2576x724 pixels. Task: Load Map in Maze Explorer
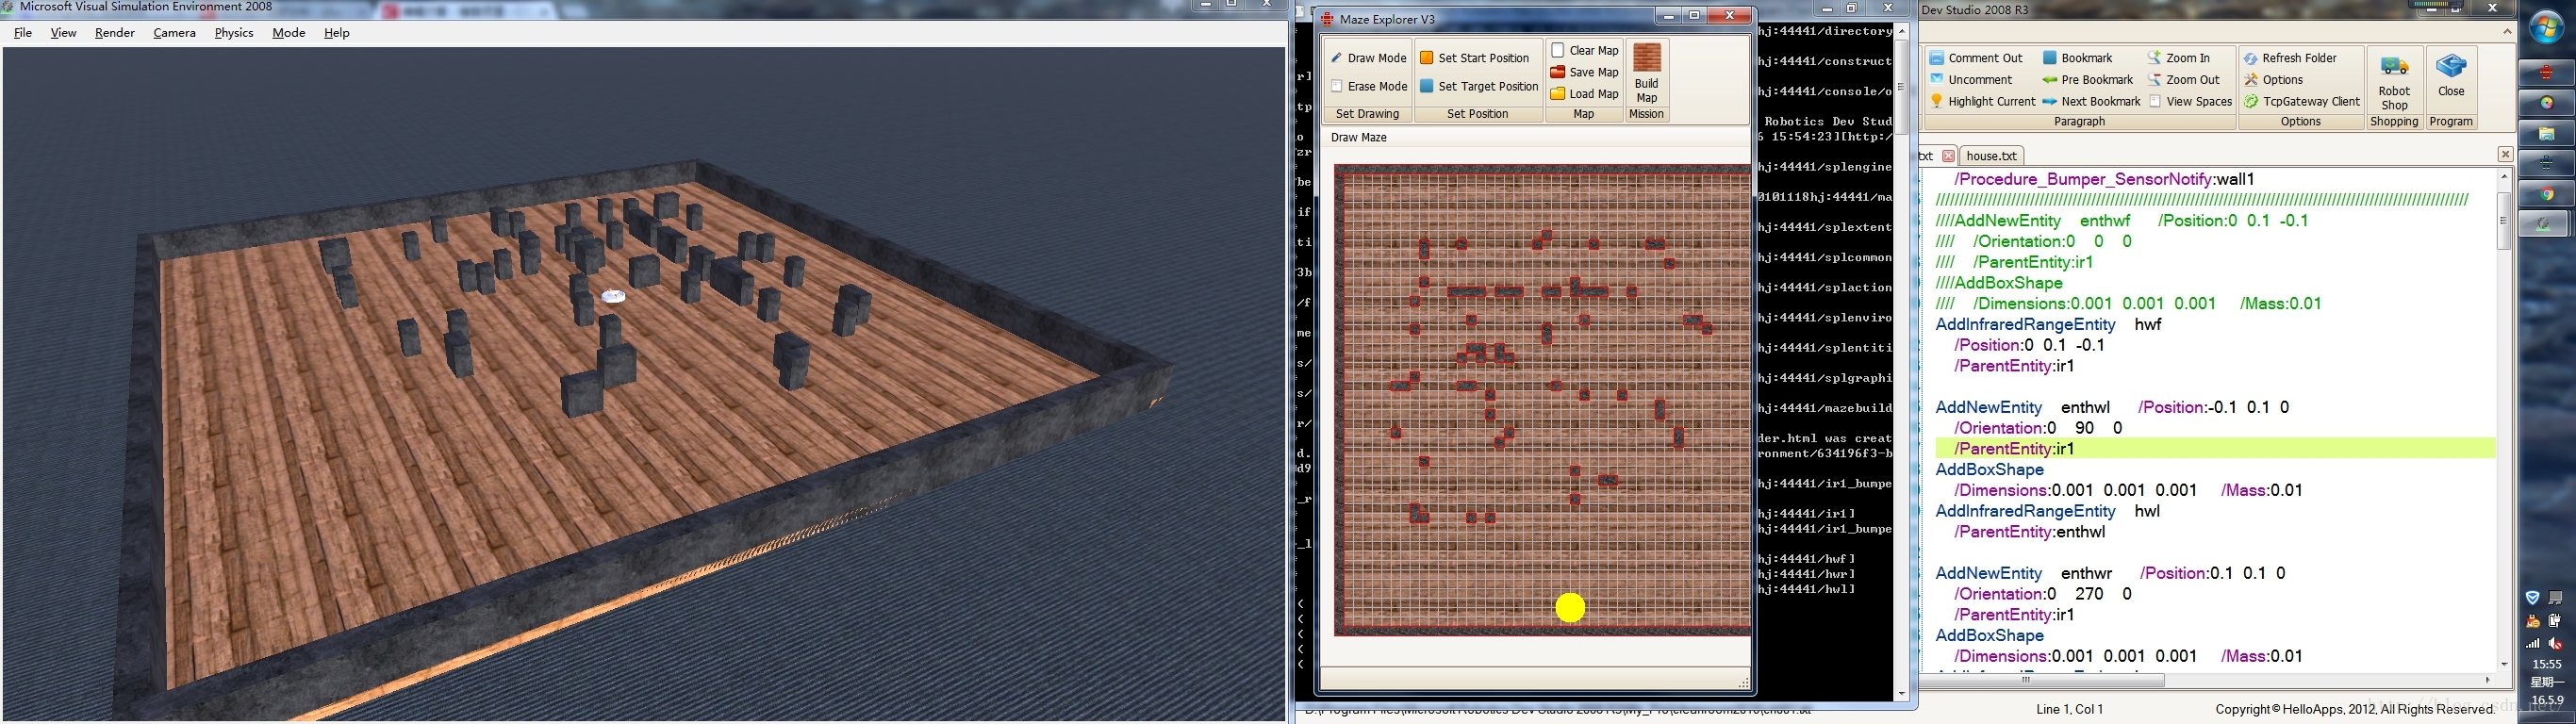coord(1584,94)
